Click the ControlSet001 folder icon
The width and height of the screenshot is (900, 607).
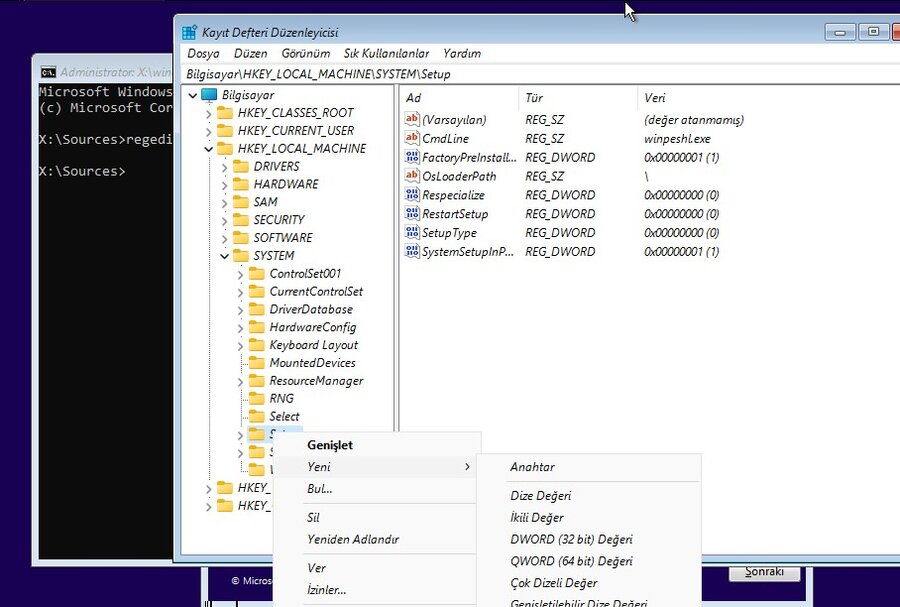click(x=257, y=274)
